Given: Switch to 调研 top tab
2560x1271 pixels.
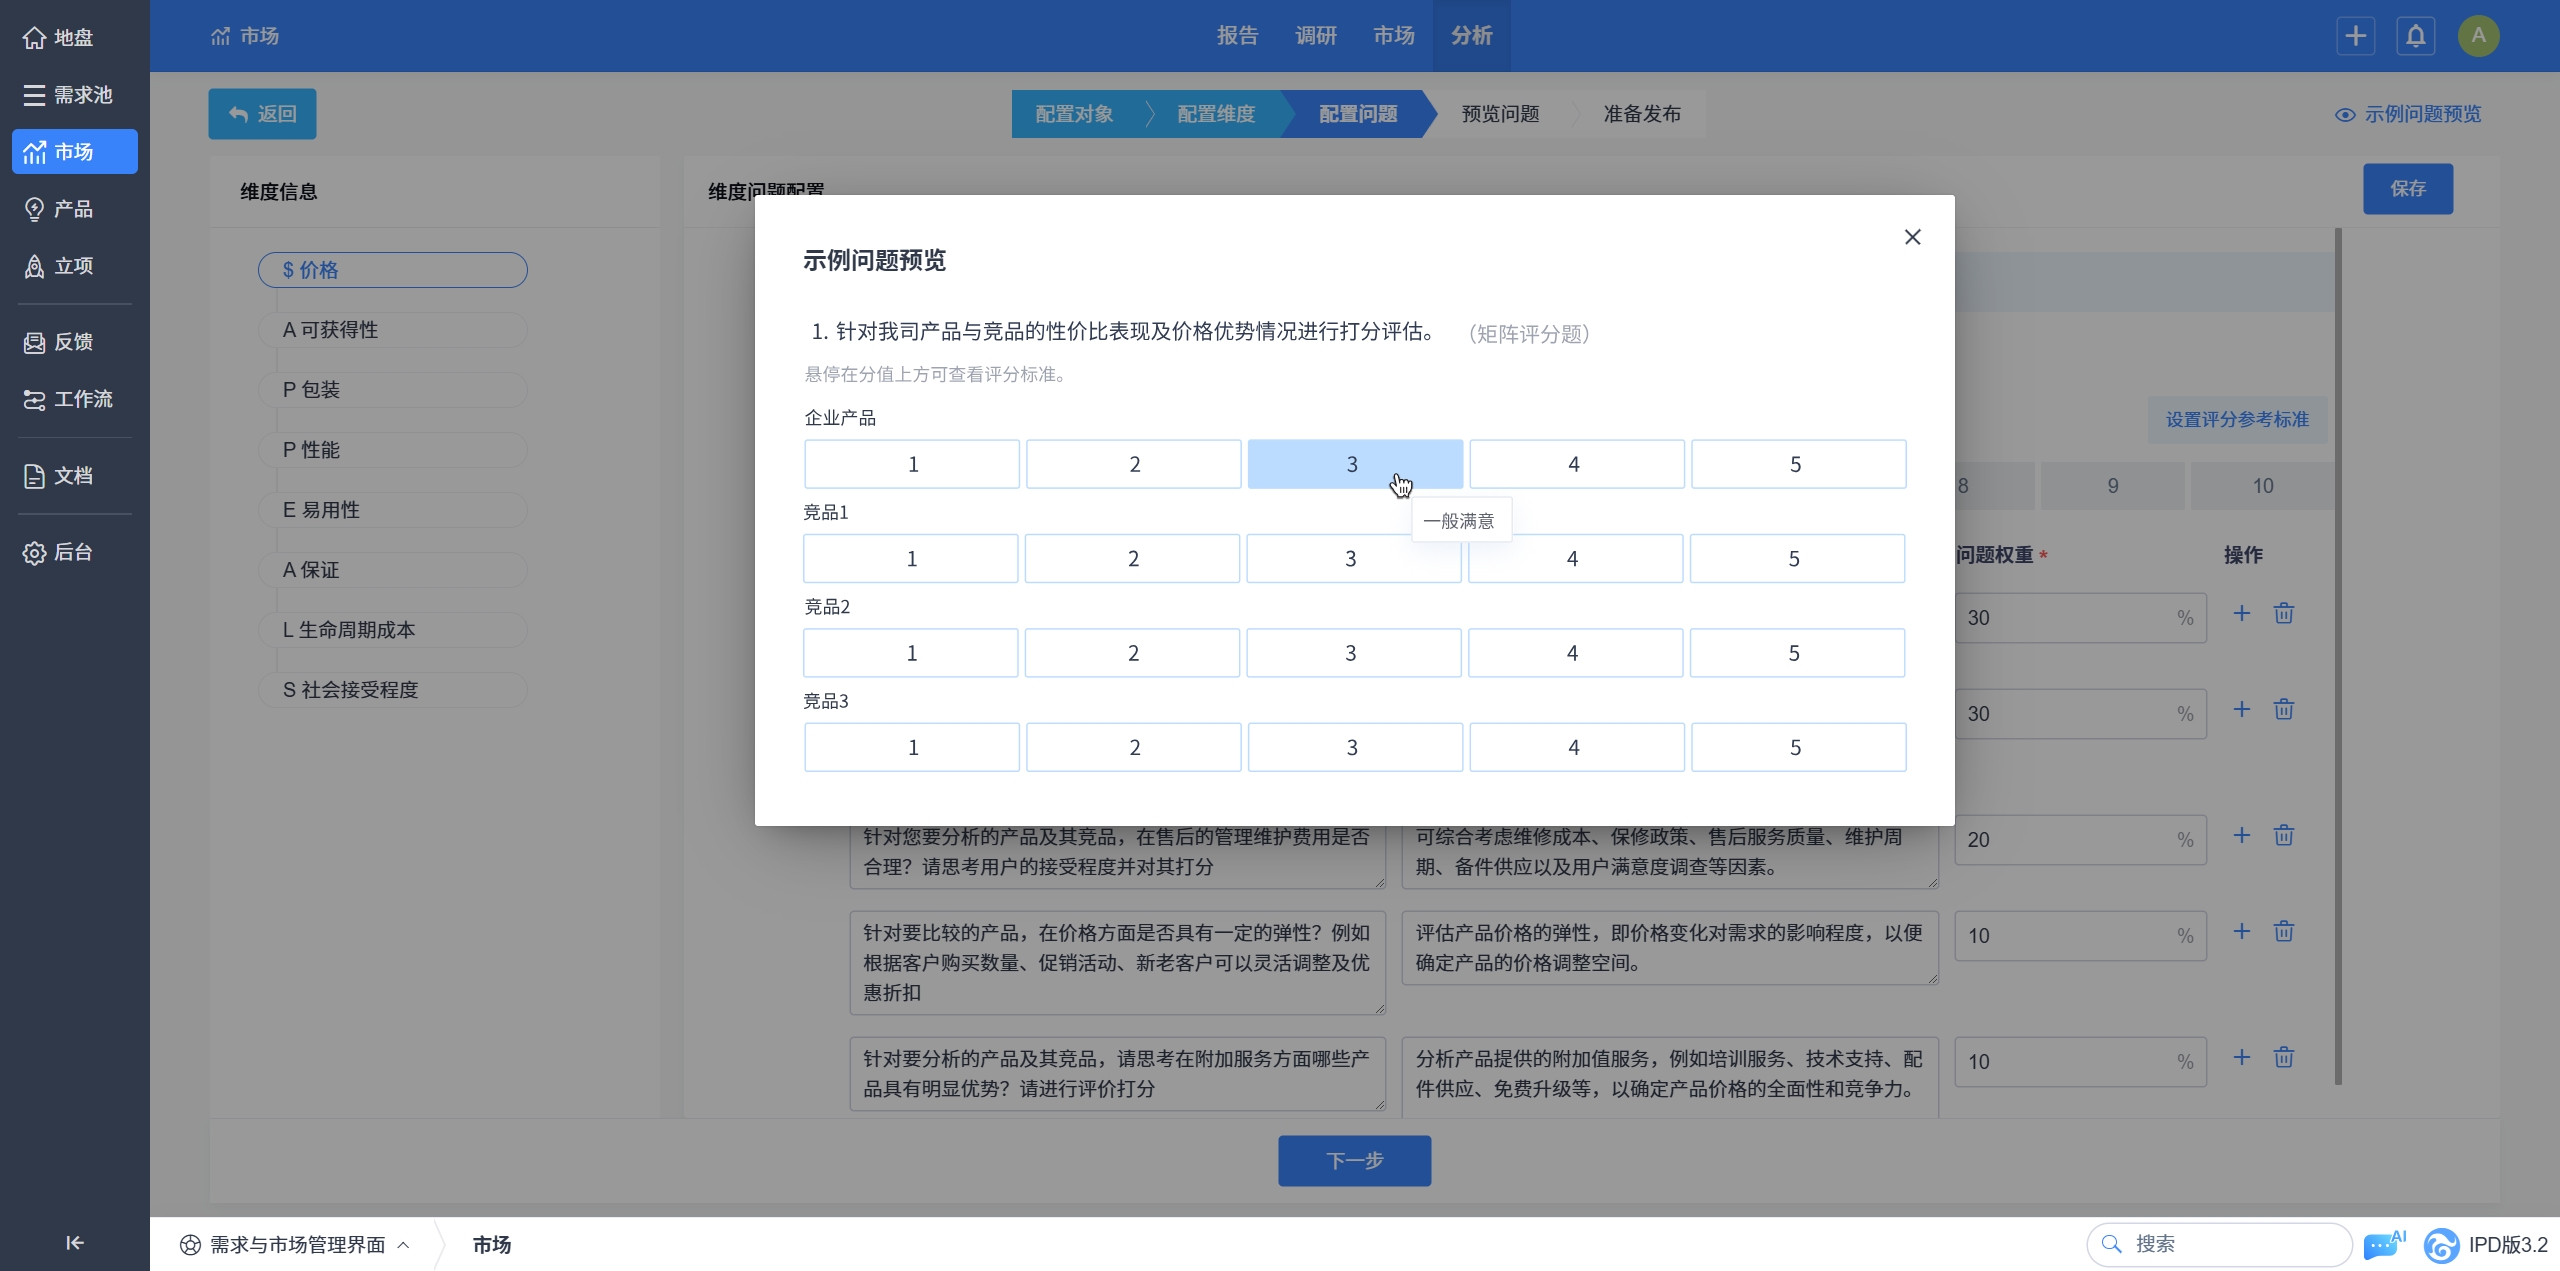Looking at the screenshot, I should [1315, 36].
